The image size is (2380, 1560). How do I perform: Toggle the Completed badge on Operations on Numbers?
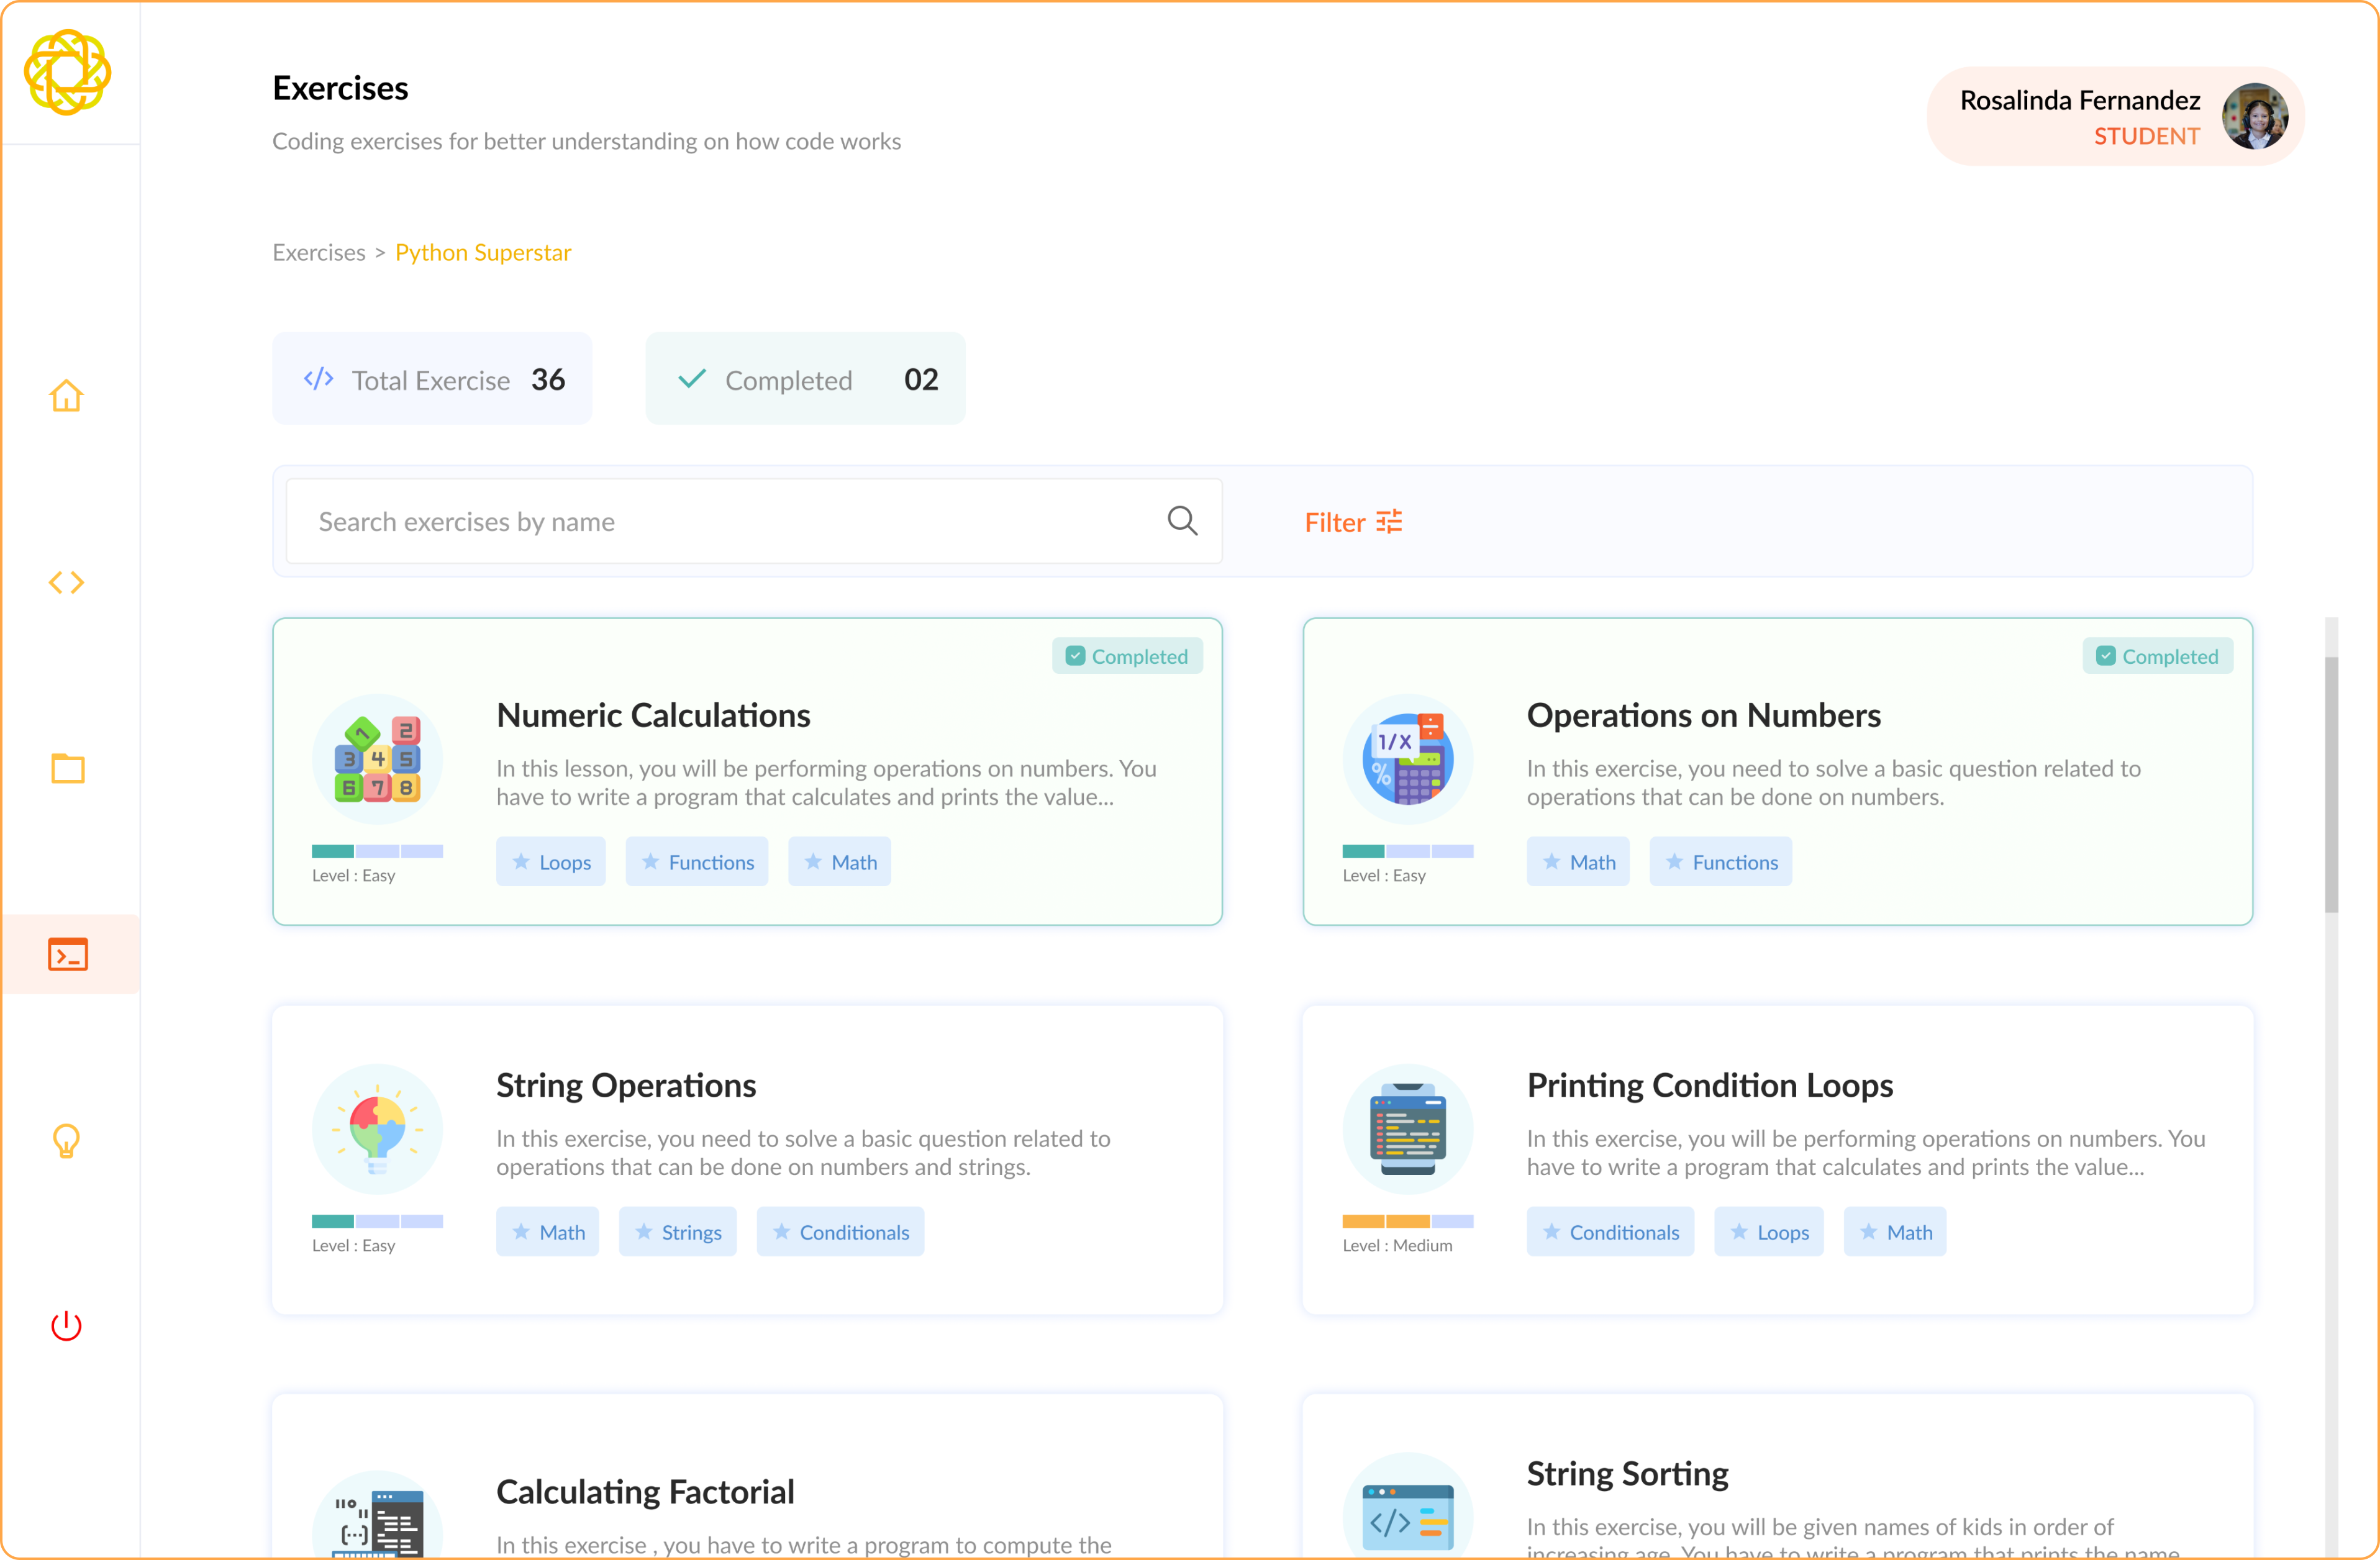2158,655
